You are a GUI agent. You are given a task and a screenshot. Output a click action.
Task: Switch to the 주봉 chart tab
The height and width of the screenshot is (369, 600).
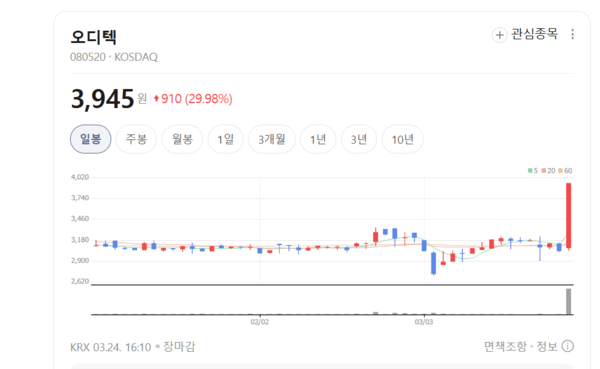[136, 139]
